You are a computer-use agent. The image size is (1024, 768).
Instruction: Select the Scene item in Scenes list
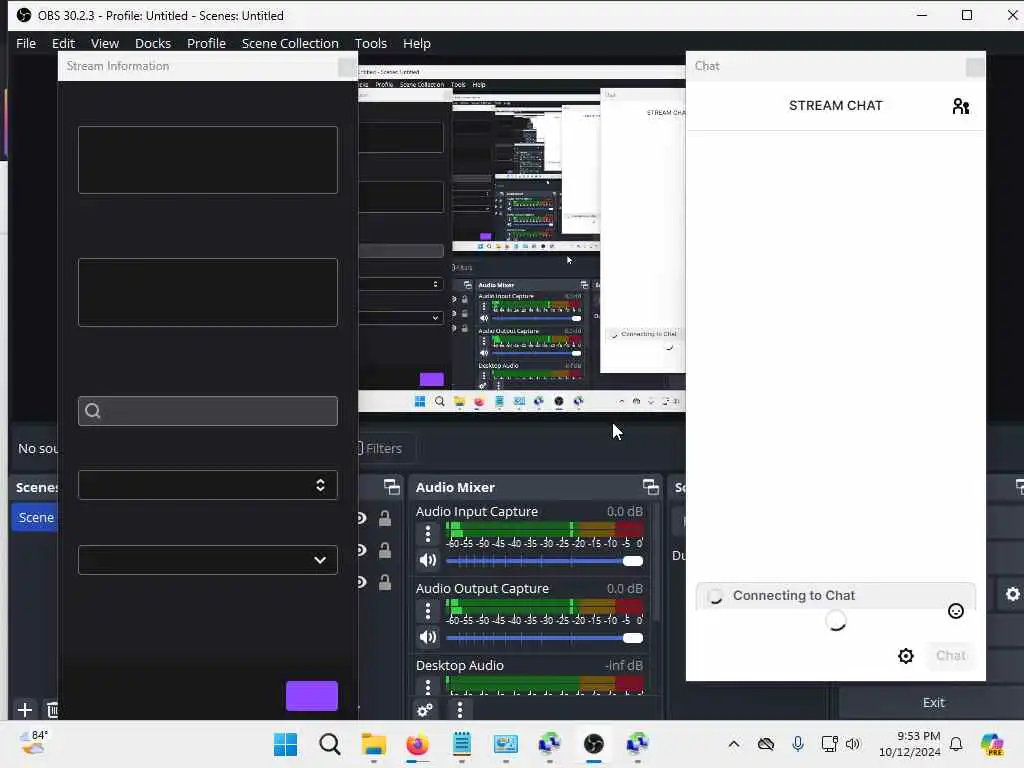pos(35,517)
